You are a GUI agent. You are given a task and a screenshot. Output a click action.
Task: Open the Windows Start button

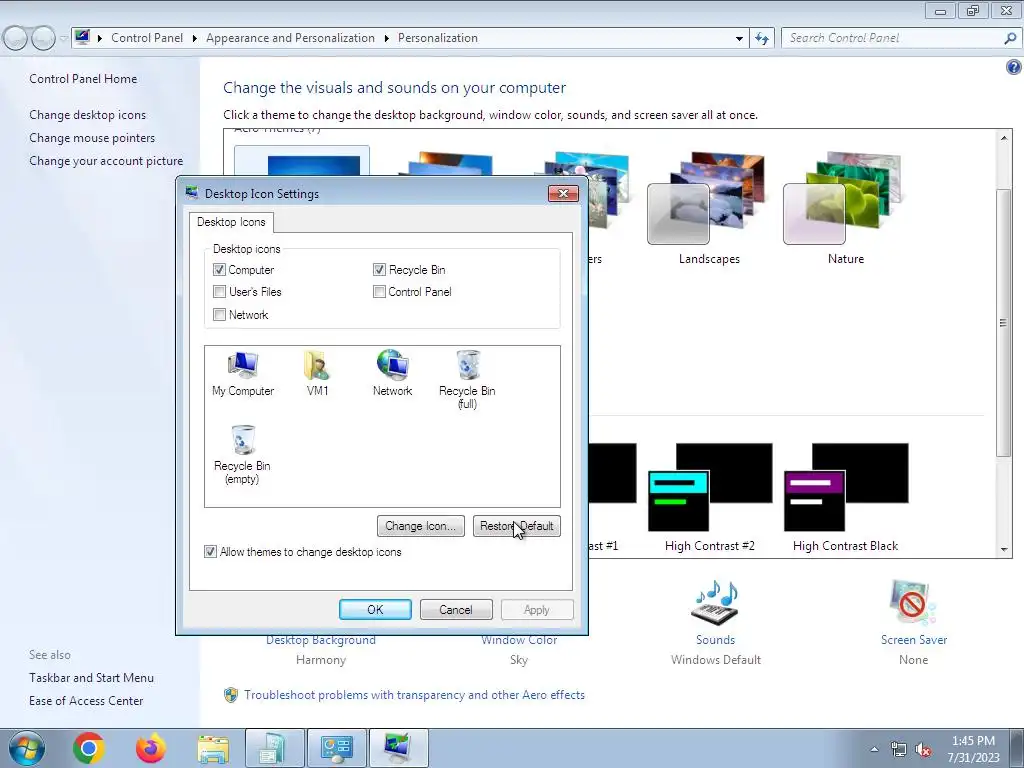[x=27, y=748]
